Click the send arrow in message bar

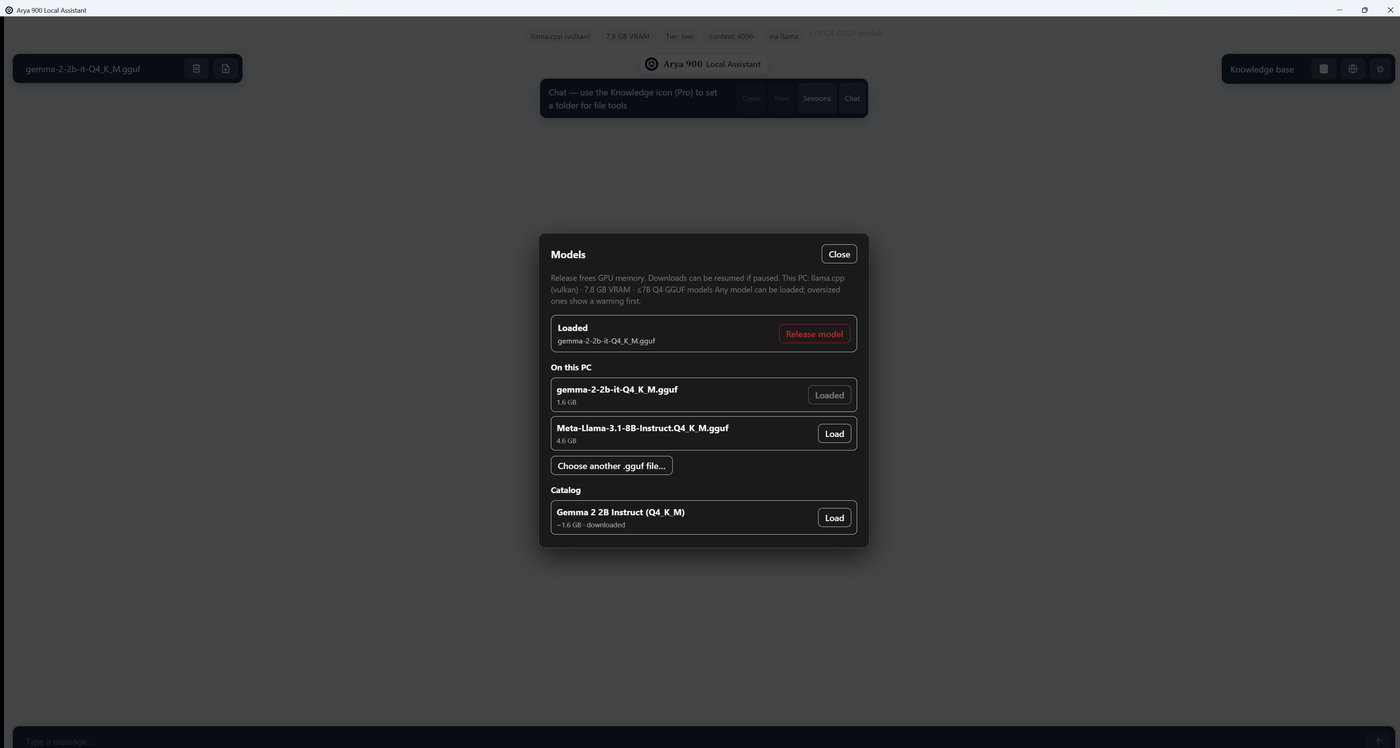tap(1378, 741)
